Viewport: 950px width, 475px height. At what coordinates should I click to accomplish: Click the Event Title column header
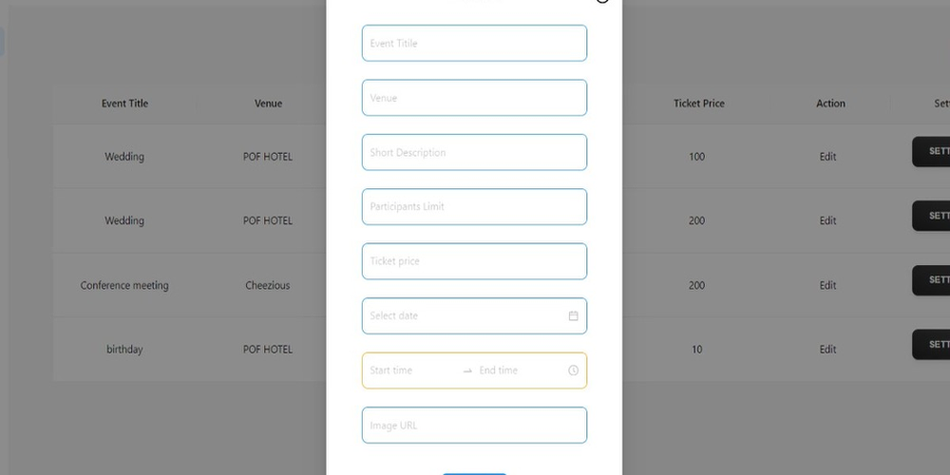tap(125, 104)
